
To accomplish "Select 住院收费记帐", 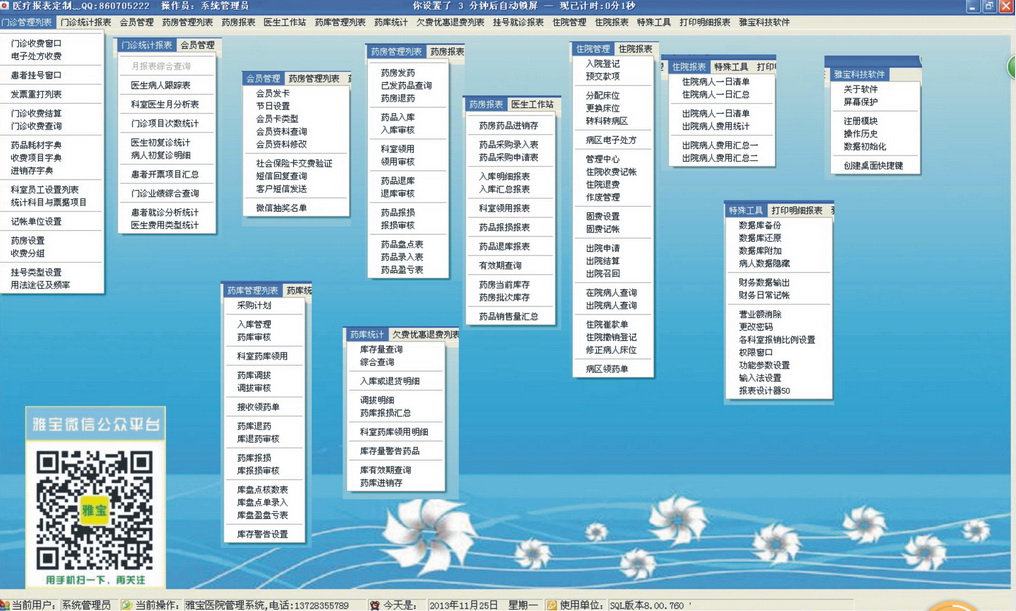I will point(611,172).
